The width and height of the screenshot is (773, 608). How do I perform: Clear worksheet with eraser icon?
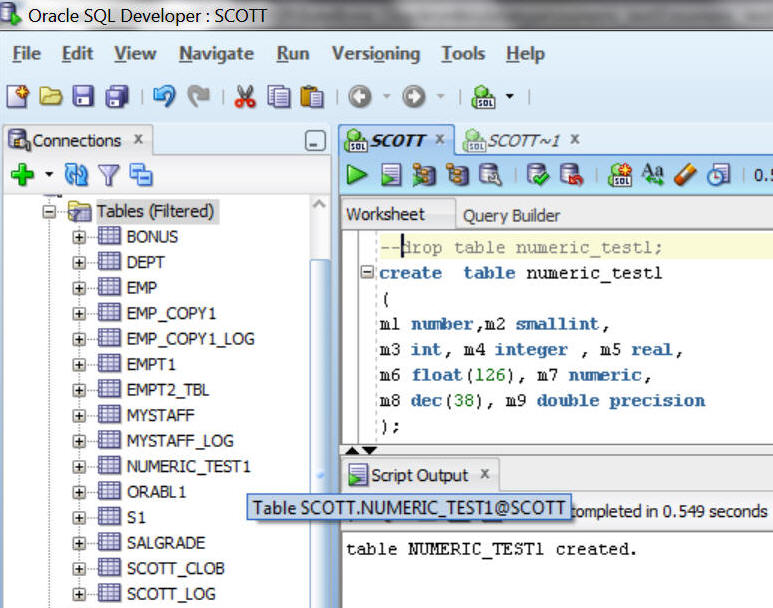[685, 175]
